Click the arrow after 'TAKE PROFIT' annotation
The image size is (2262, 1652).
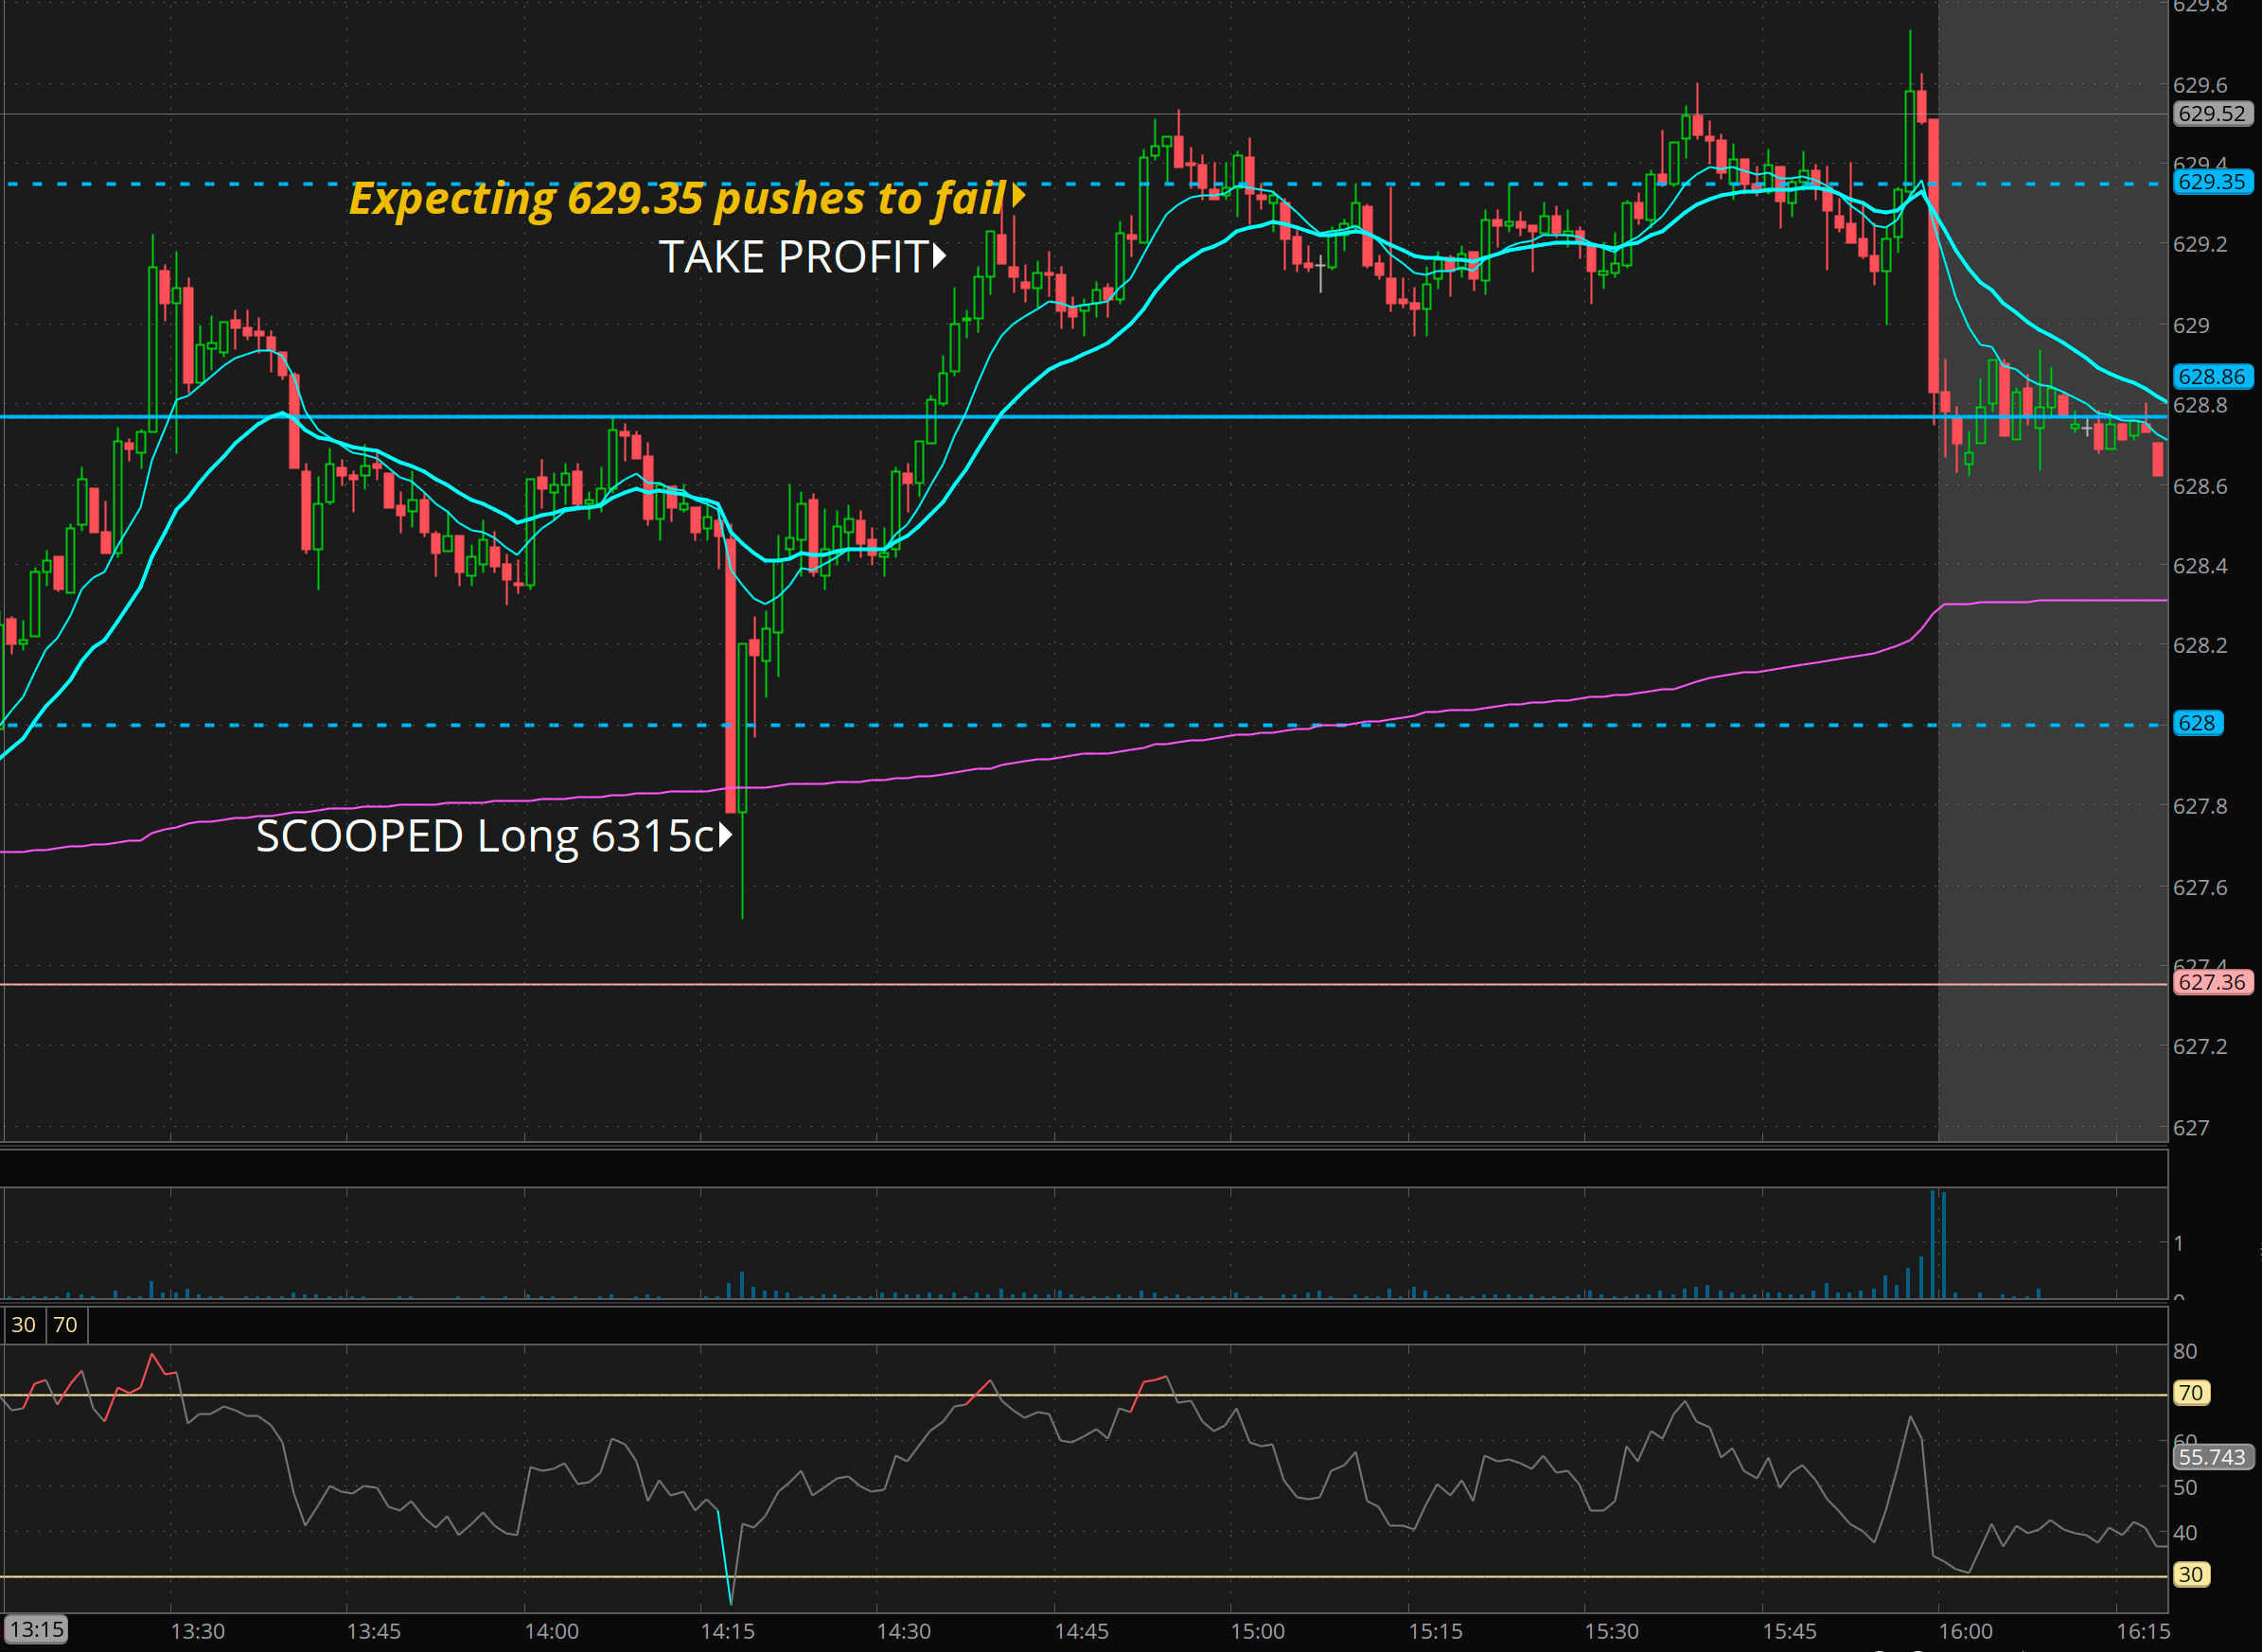pos(939,256)
